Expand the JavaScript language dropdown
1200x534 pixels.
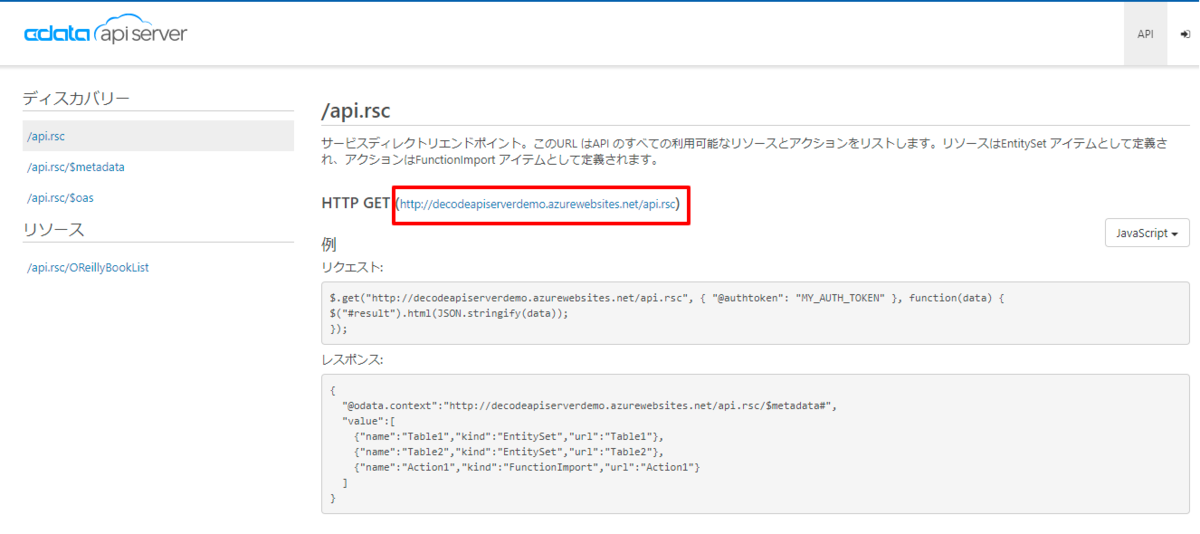point(1147,233)
